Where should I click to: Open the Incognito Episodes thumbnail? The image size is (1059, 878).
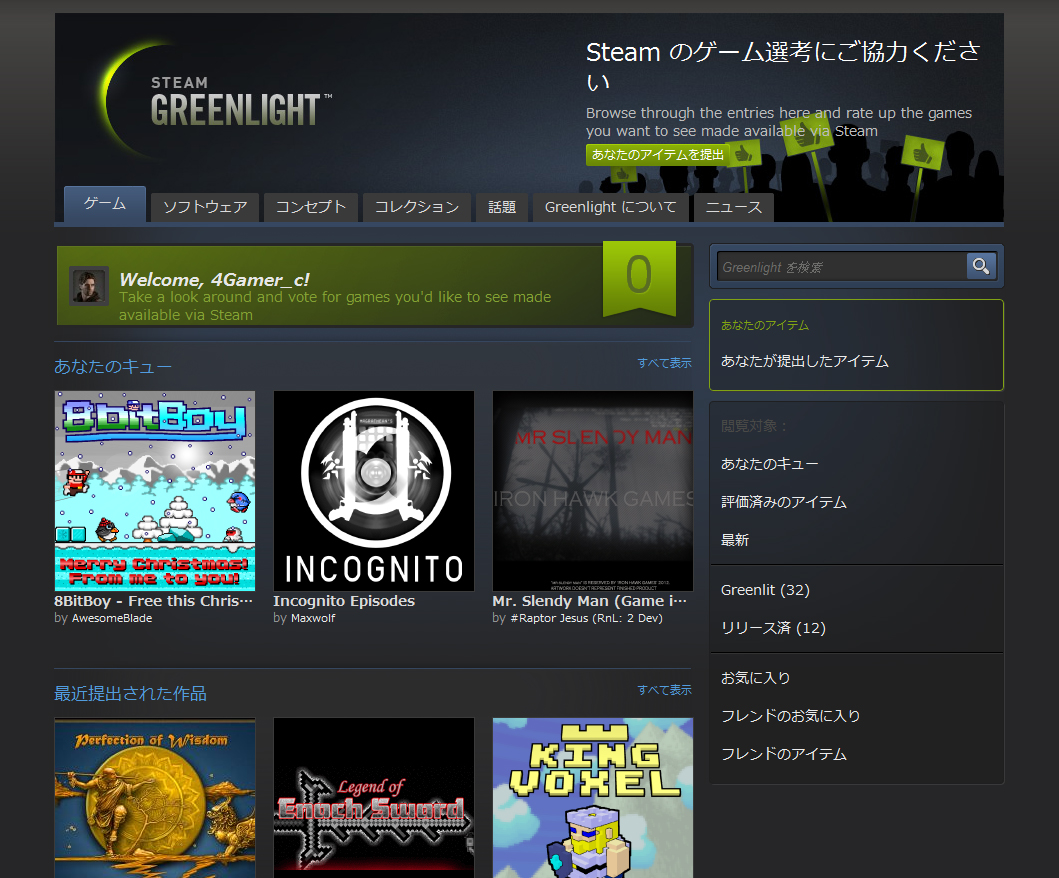coord(374,490)
